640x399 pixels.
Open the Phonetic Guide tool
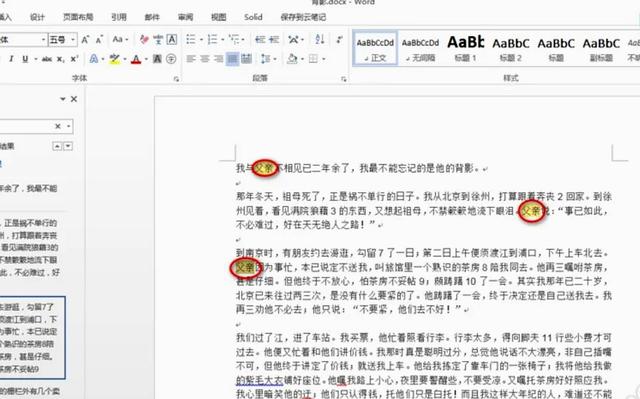(158, 40)
